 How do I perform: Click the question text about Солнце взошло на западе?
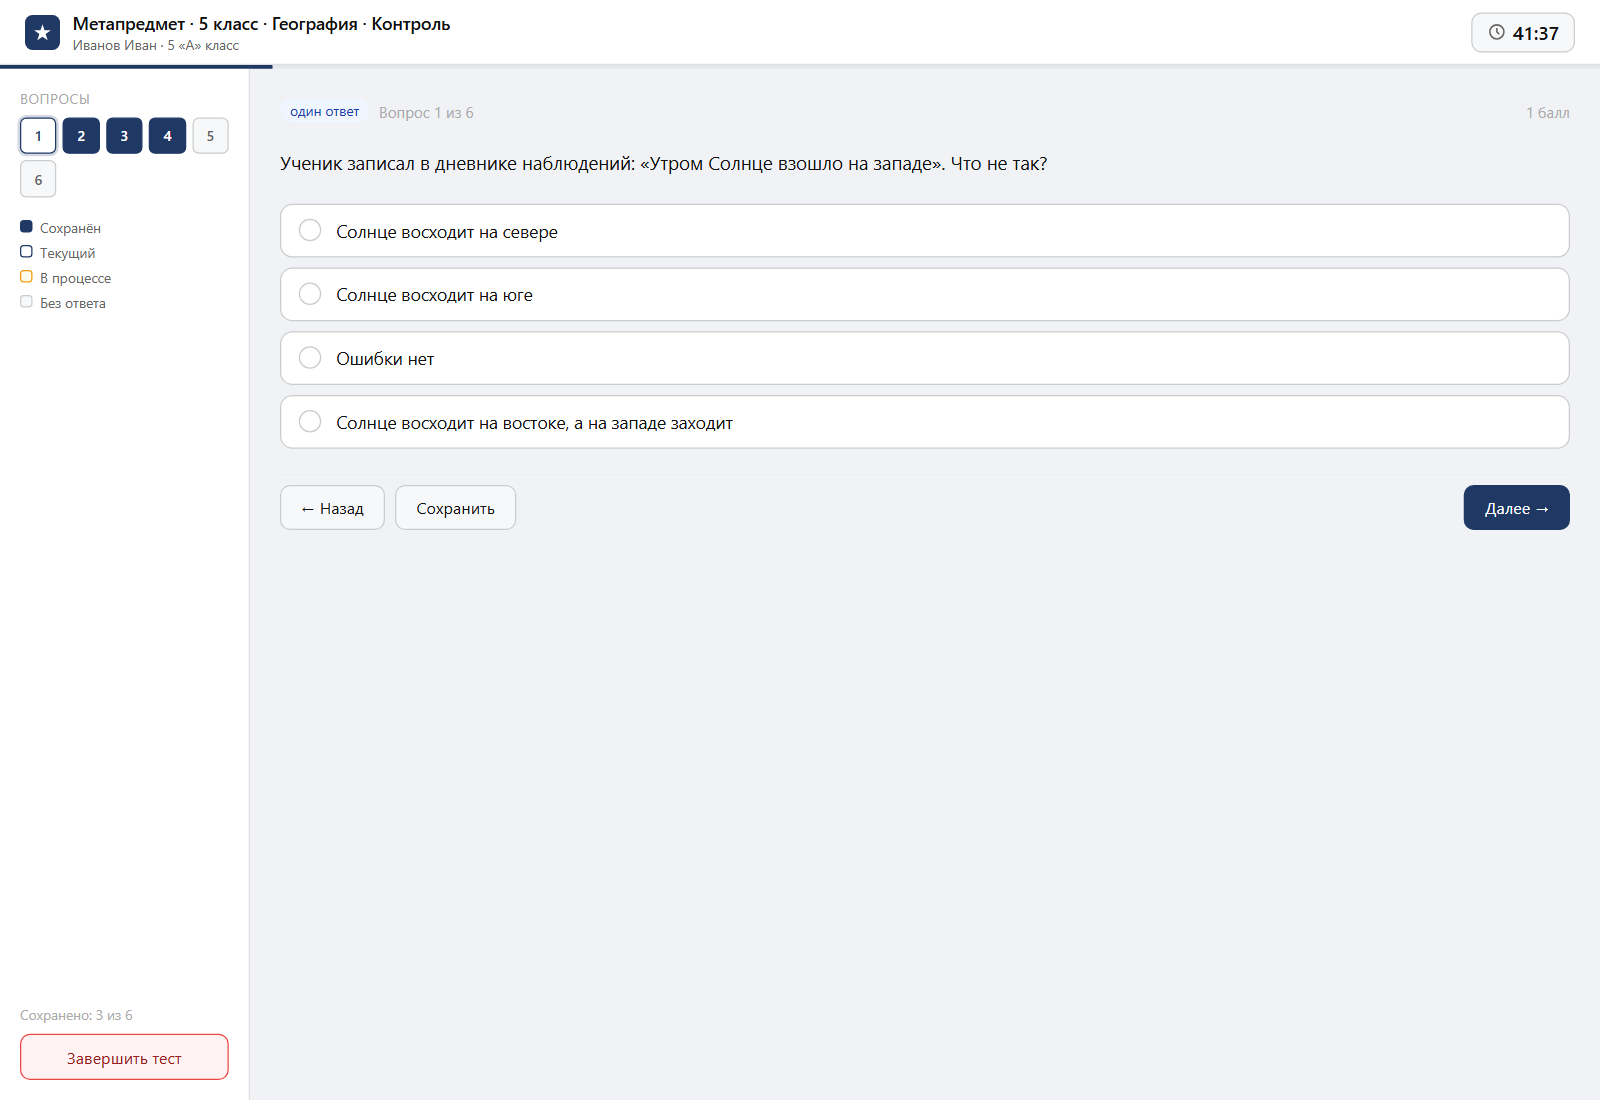point(663,164)
